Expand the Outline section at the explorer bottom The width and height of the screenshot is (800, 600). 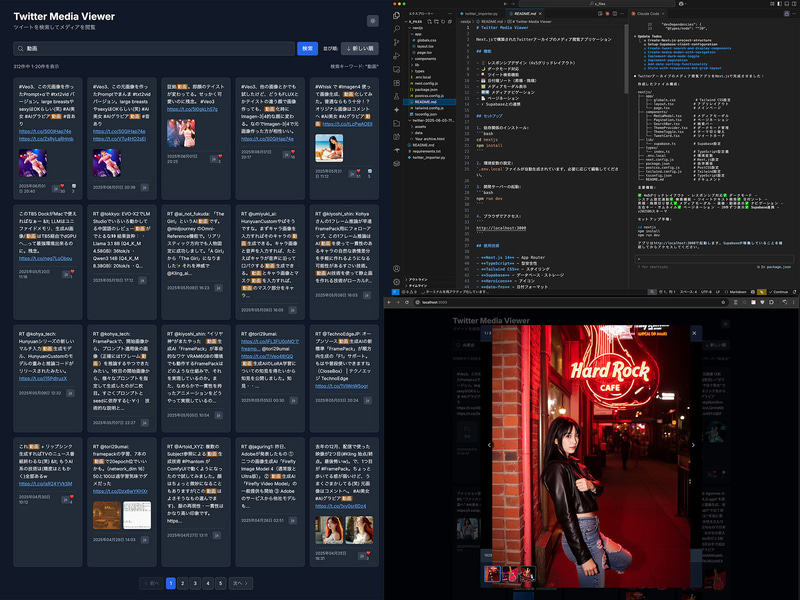pos(417,280)
